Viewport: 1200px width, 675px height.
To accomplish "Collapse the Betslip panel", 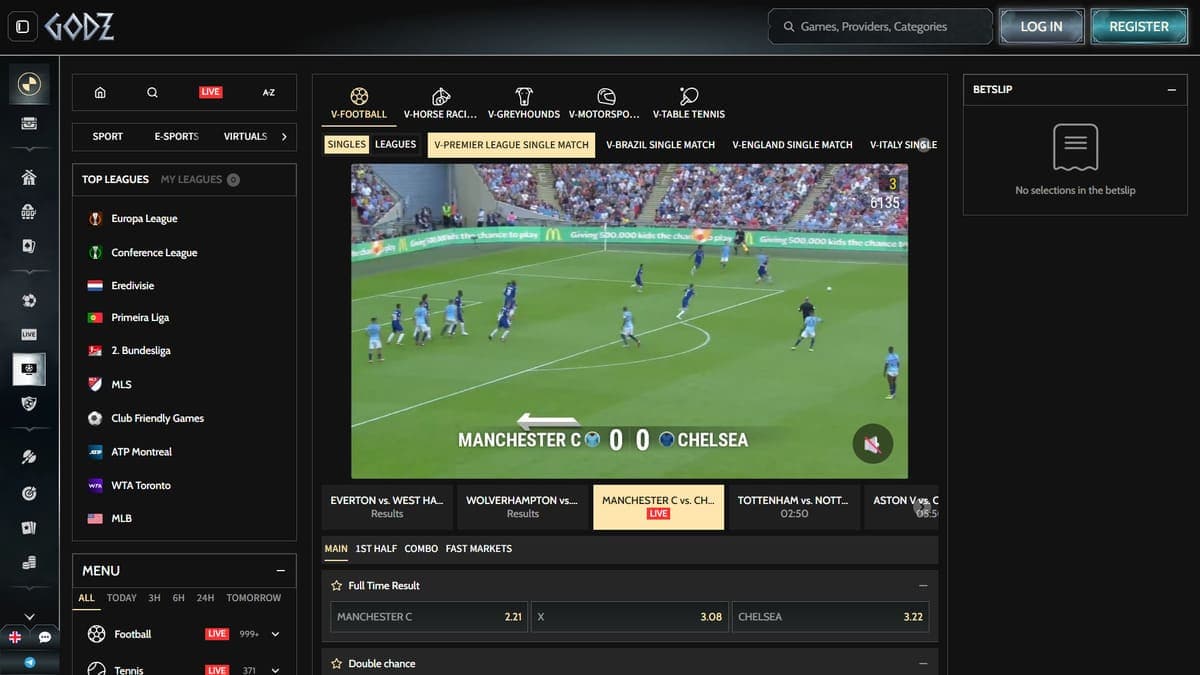I will pos(1171,90).
